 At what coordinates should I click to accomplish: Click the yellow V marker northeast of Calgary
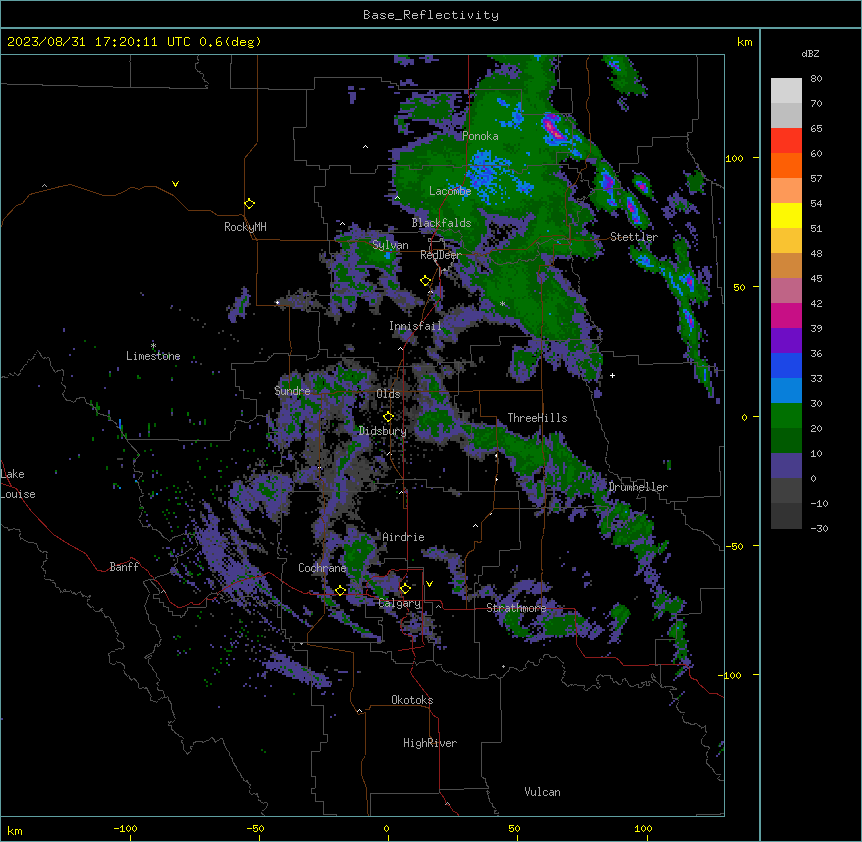pyautogui.click(x=429, y=584)
